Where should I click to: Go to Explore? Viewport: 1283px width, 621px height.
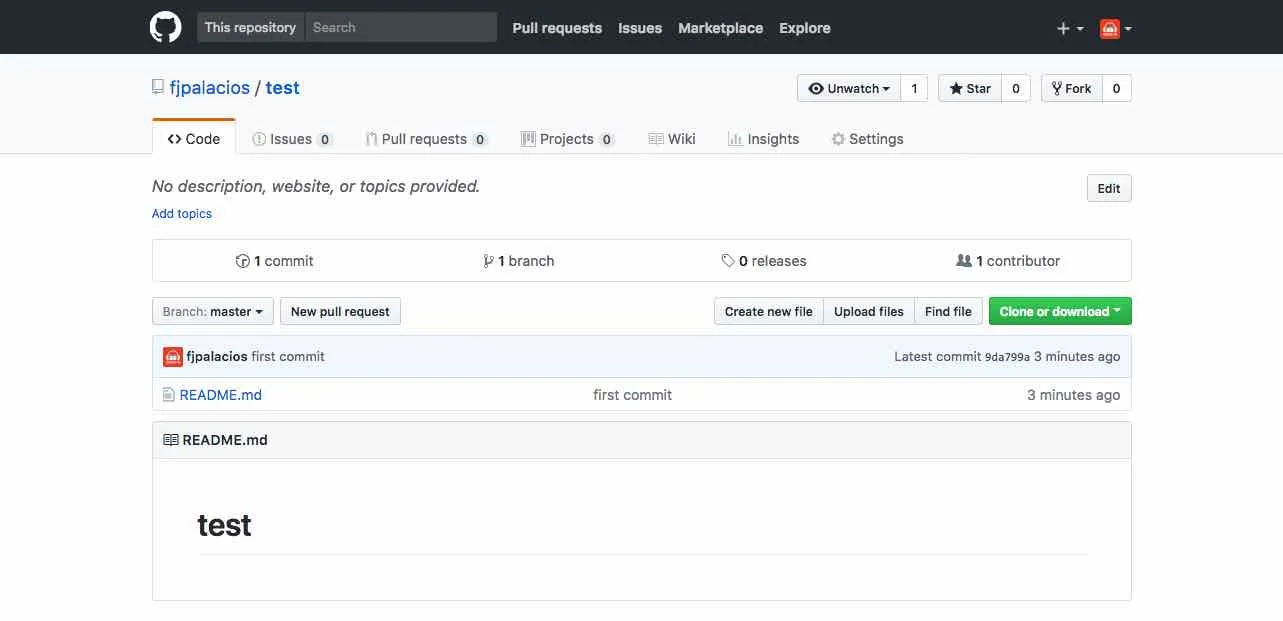coord(805,28)
